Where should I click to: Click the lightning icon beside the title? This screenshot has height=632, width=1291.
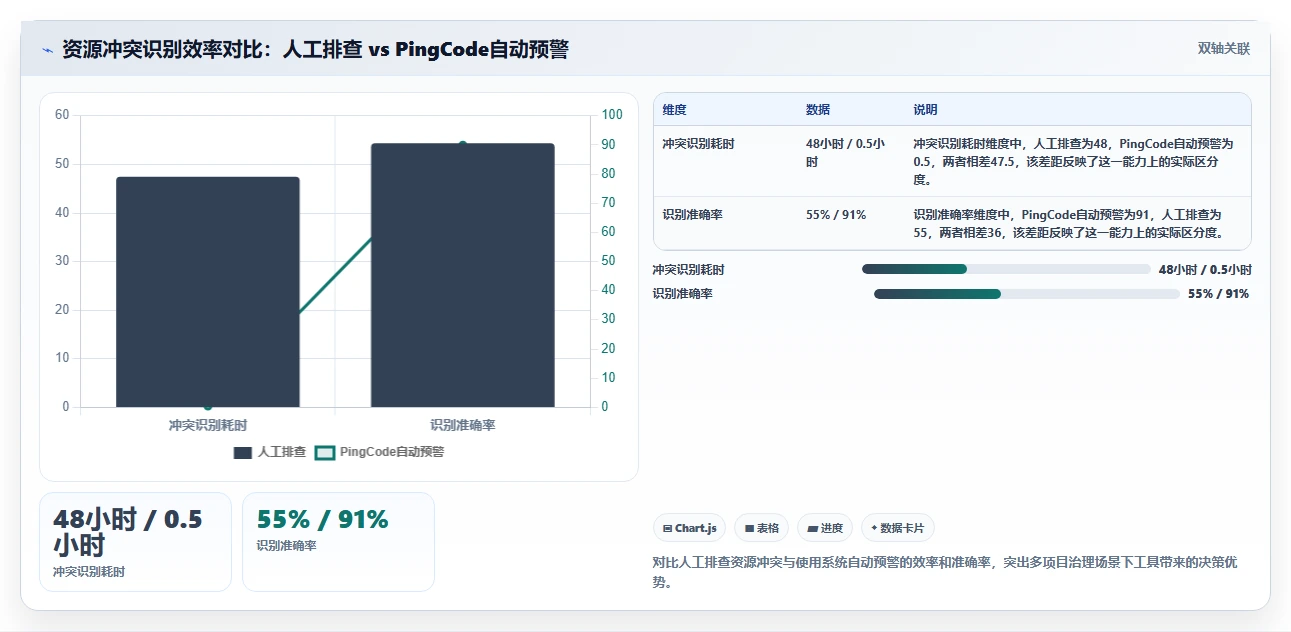pos(47,50)
